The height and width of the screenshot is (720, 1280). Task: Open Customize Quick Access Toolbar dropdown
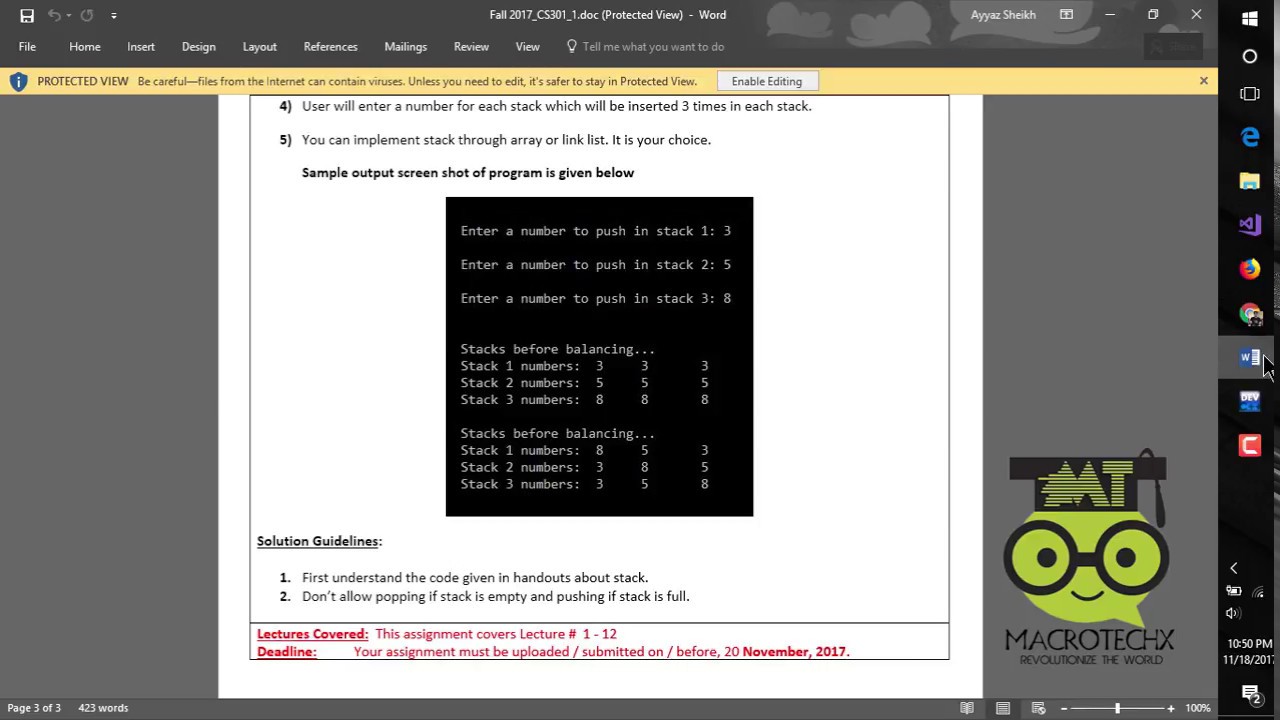point(113,16)
